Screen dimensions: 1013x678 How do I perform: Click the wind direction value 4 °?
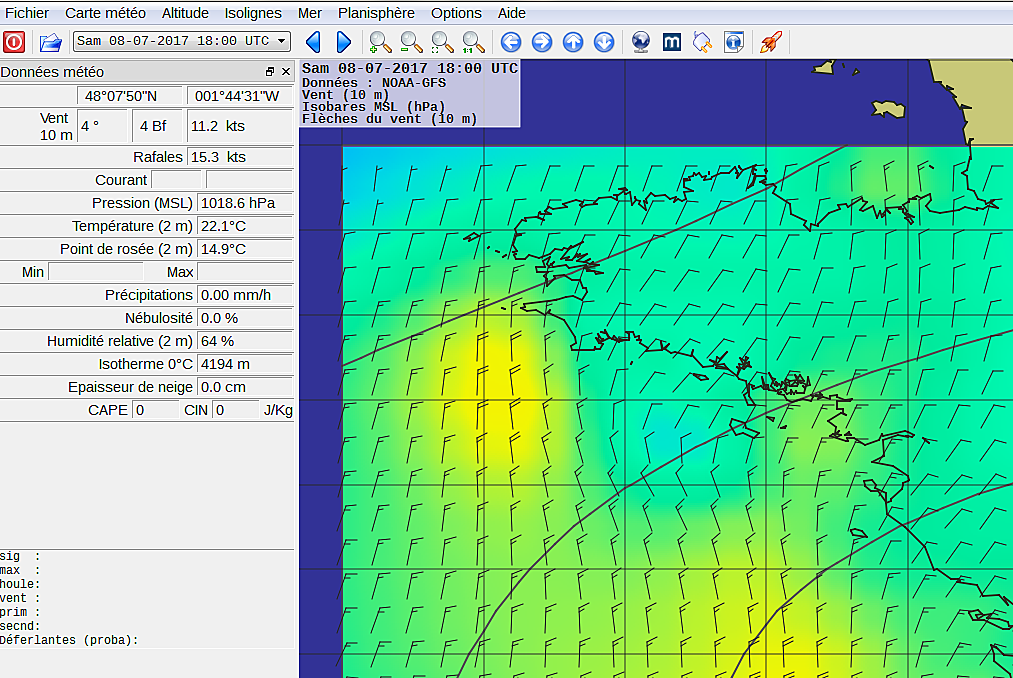point(102,126)
